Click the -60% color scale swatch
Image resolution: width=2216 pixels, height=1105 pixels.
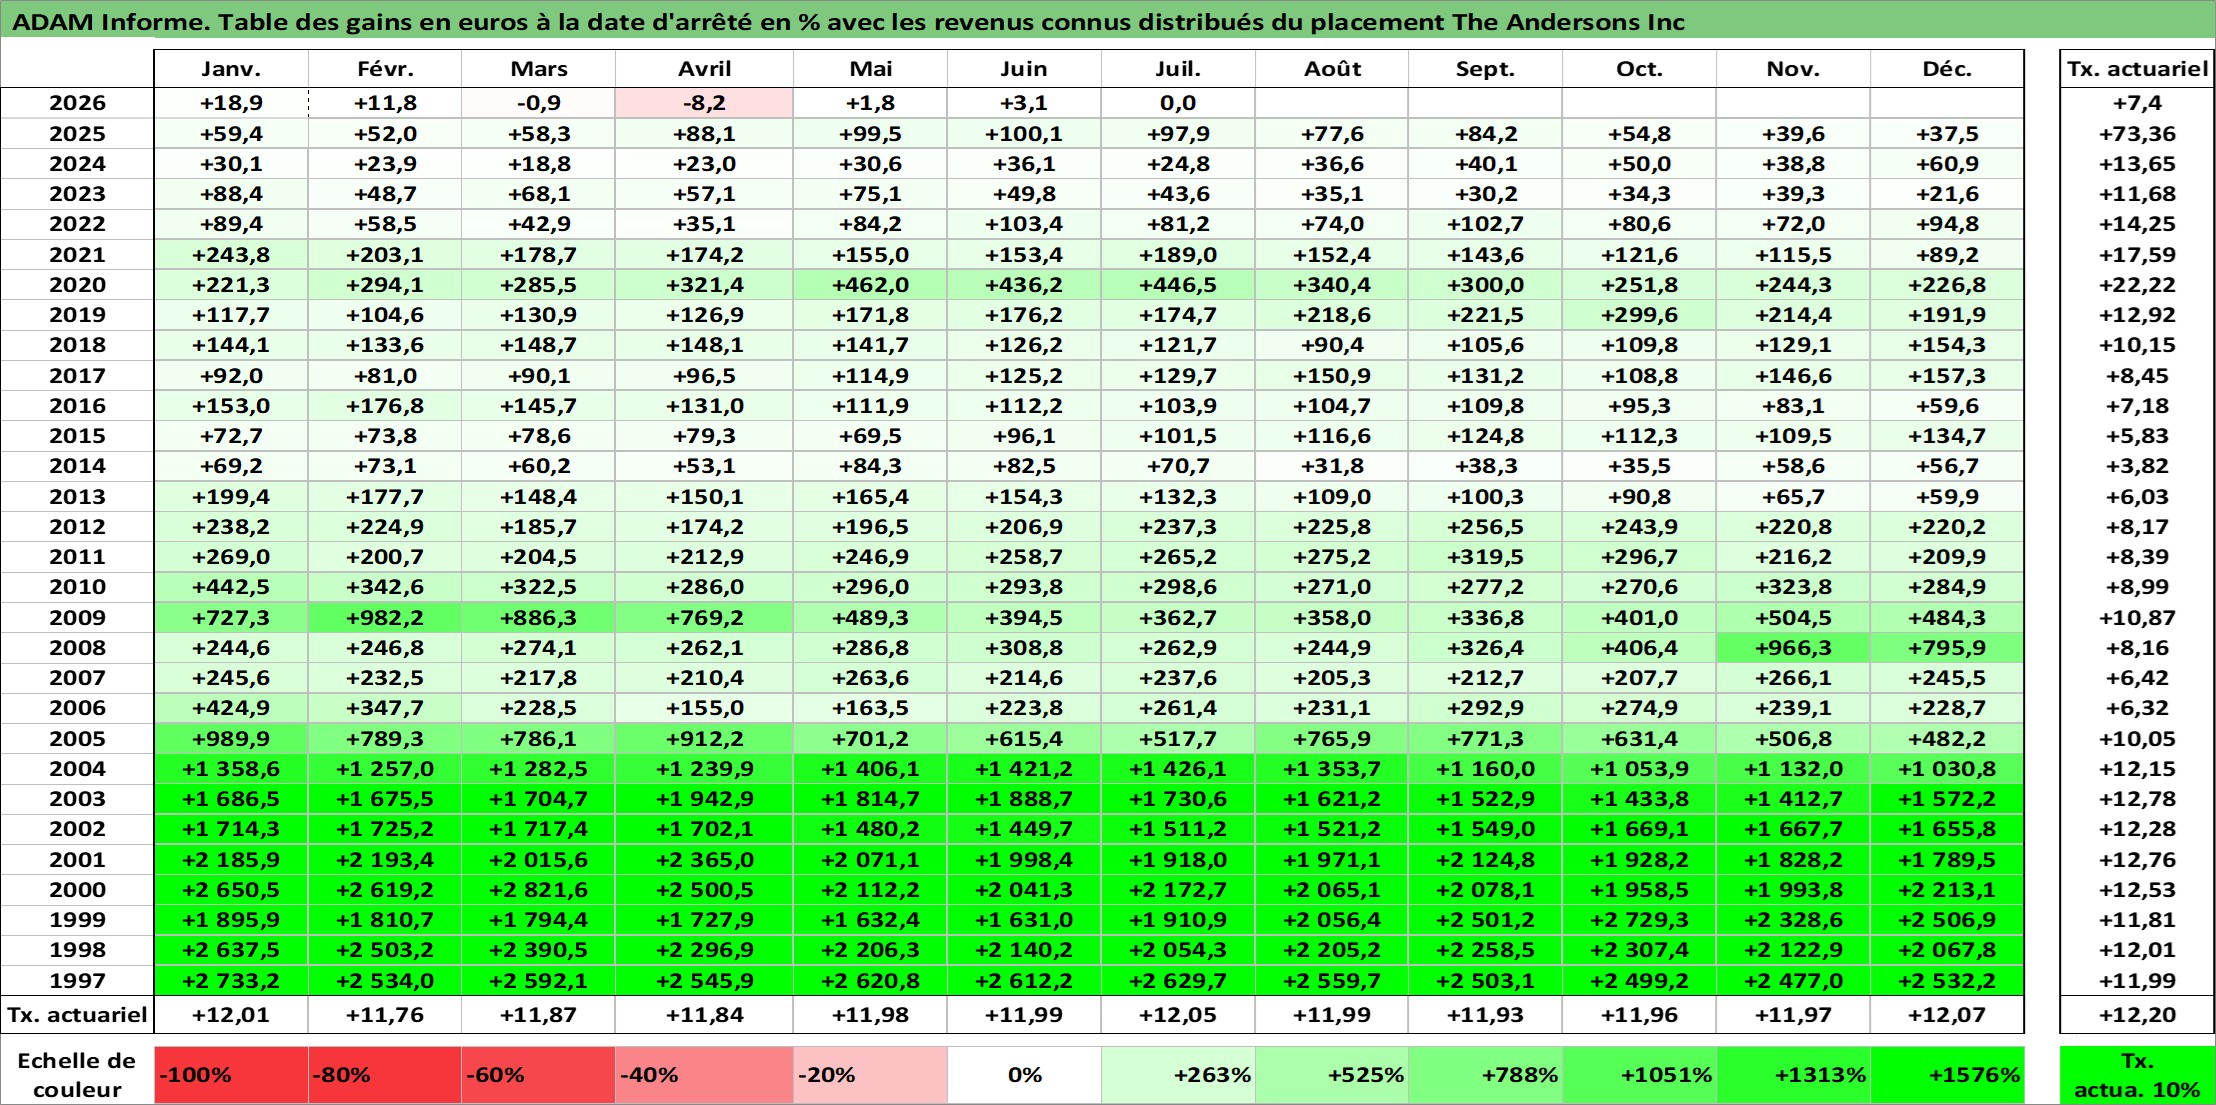click(538, 1075)
